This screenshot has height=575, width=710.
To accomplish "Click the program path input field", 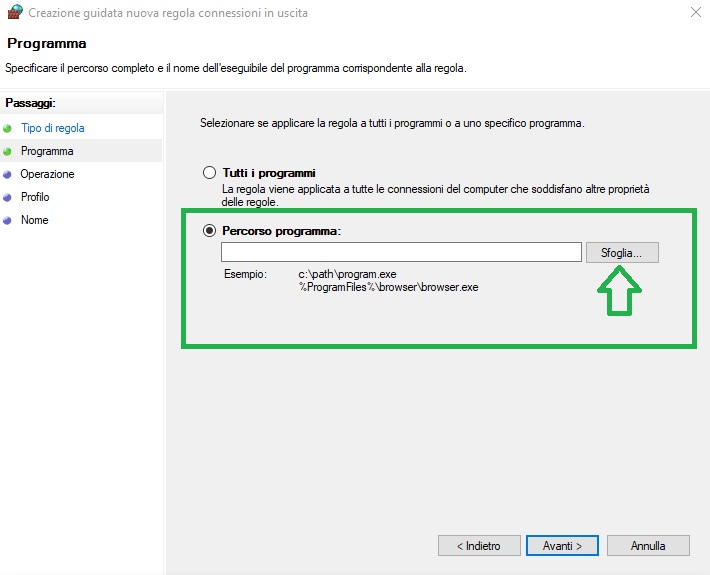I will pyautogui.click(x=401, y=252).
